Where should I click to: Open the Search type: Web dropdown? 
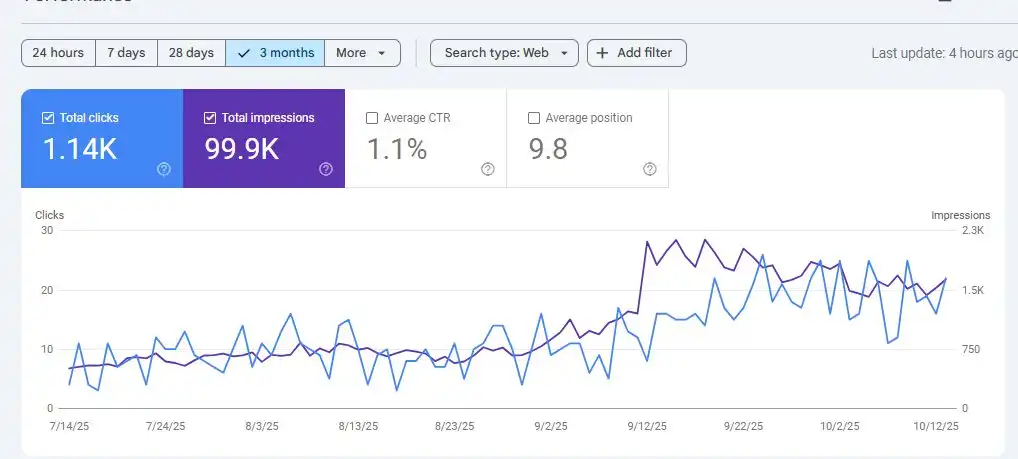coord(504,53)
